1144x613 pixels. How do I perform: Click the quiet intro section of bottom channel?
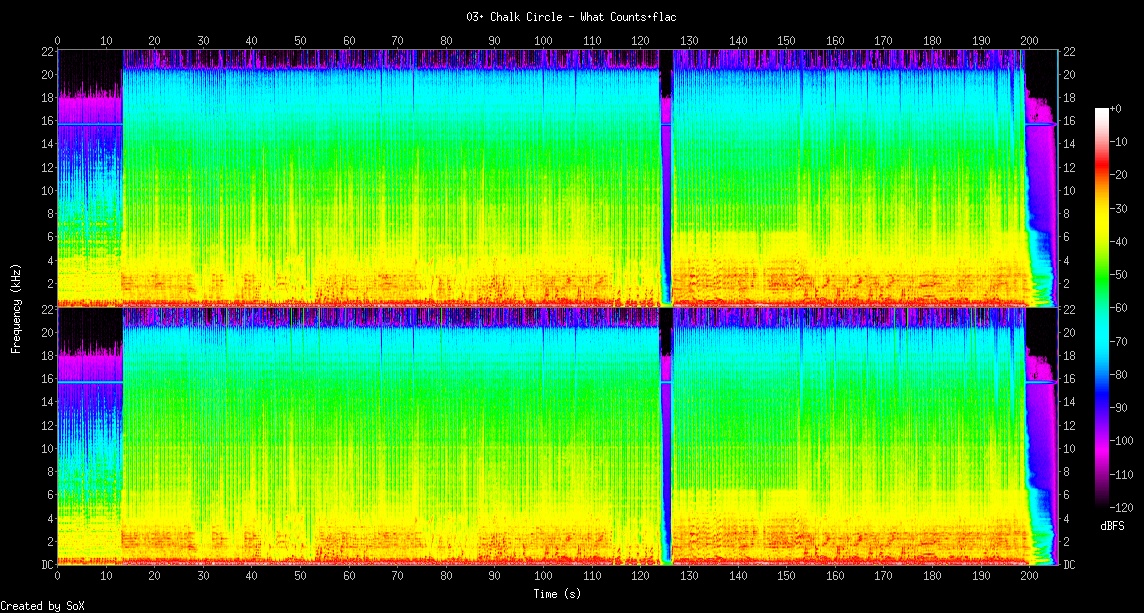point(90,450)
